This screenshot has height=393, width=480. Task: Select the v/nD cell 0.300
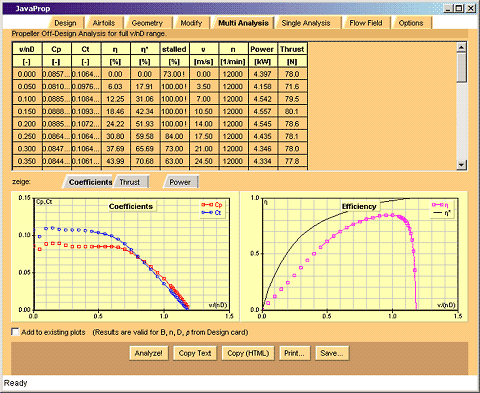[27, 149]
